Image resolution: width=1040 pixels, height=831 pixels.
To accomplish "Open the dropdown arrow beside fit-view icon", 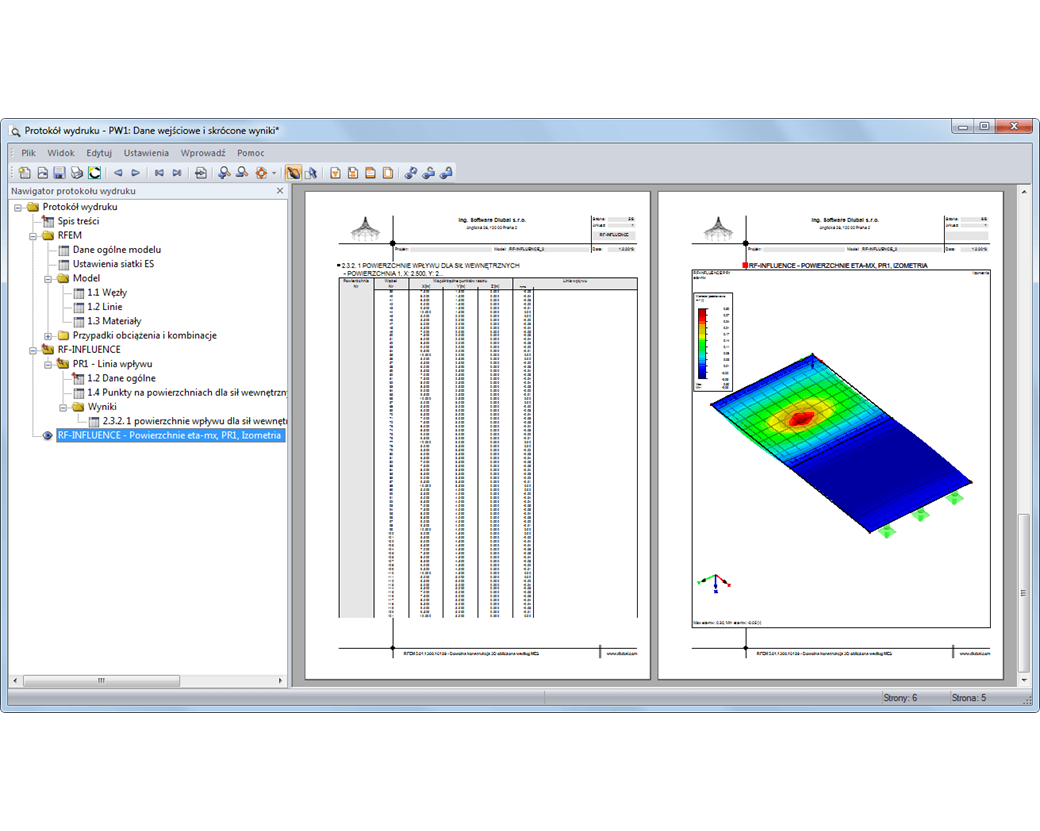I will pos(274,173).
